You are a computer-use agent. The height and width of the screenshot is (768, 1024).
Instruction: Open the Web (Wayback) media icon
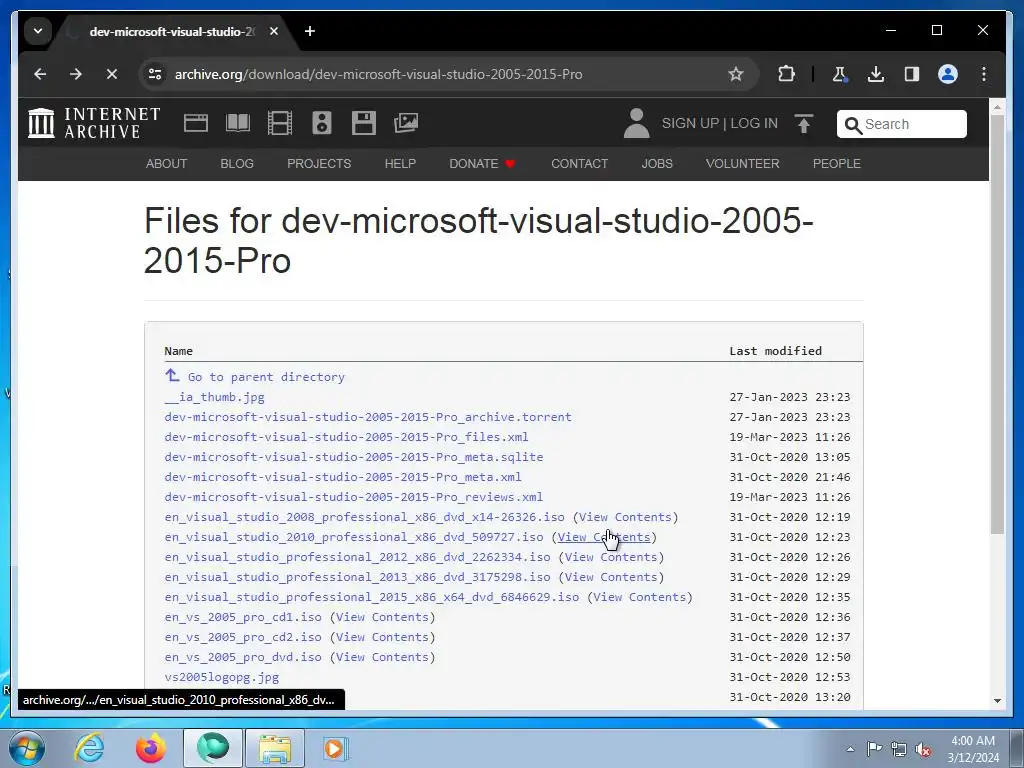195,123
